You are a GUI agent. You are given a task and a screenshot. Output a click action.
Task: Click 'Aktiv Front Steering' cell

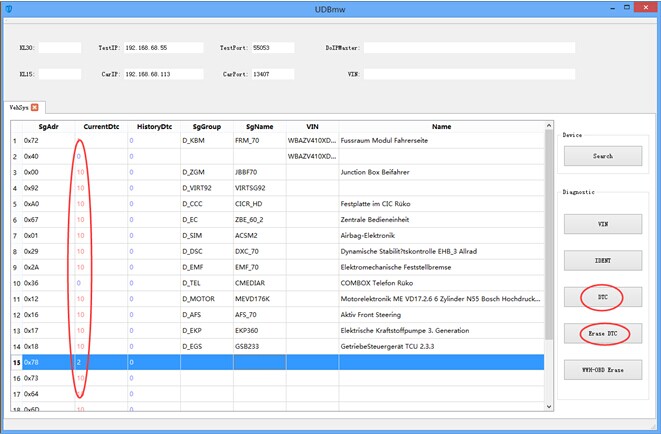pyautogui.click(x=441, y=315)
